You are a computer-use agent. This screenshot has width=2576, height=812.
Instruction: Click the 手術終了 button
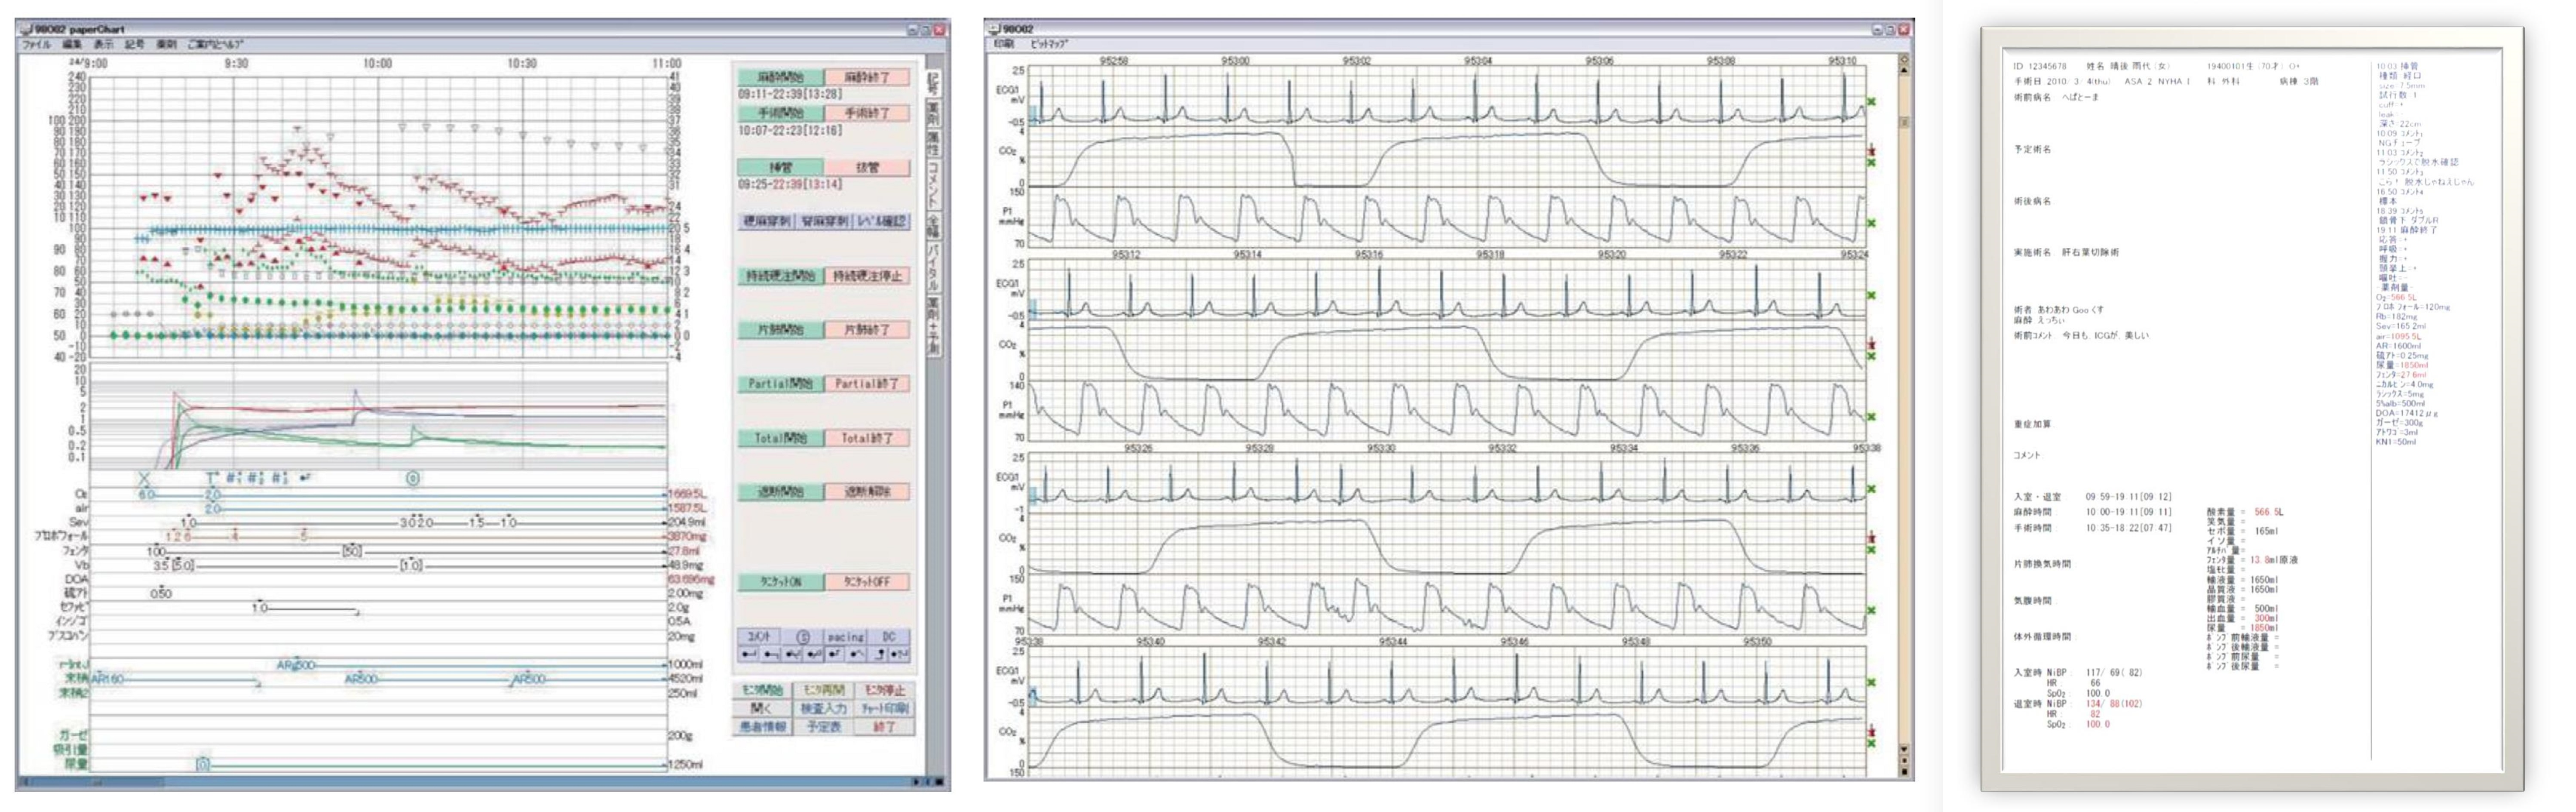[x=867, y=114]
